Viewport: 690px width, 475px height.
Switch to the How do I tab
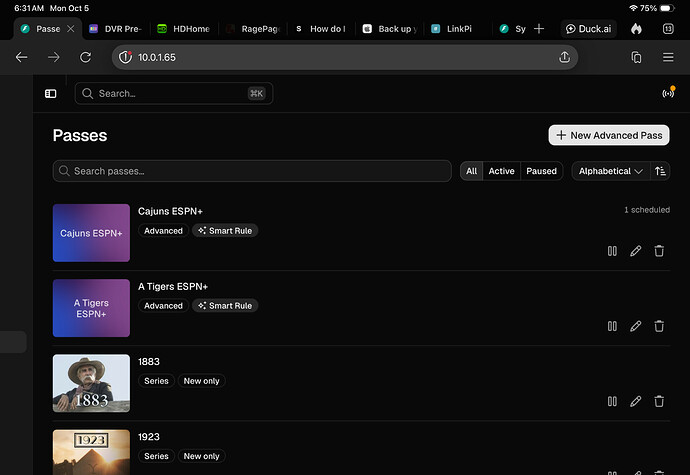click(320, 29)
